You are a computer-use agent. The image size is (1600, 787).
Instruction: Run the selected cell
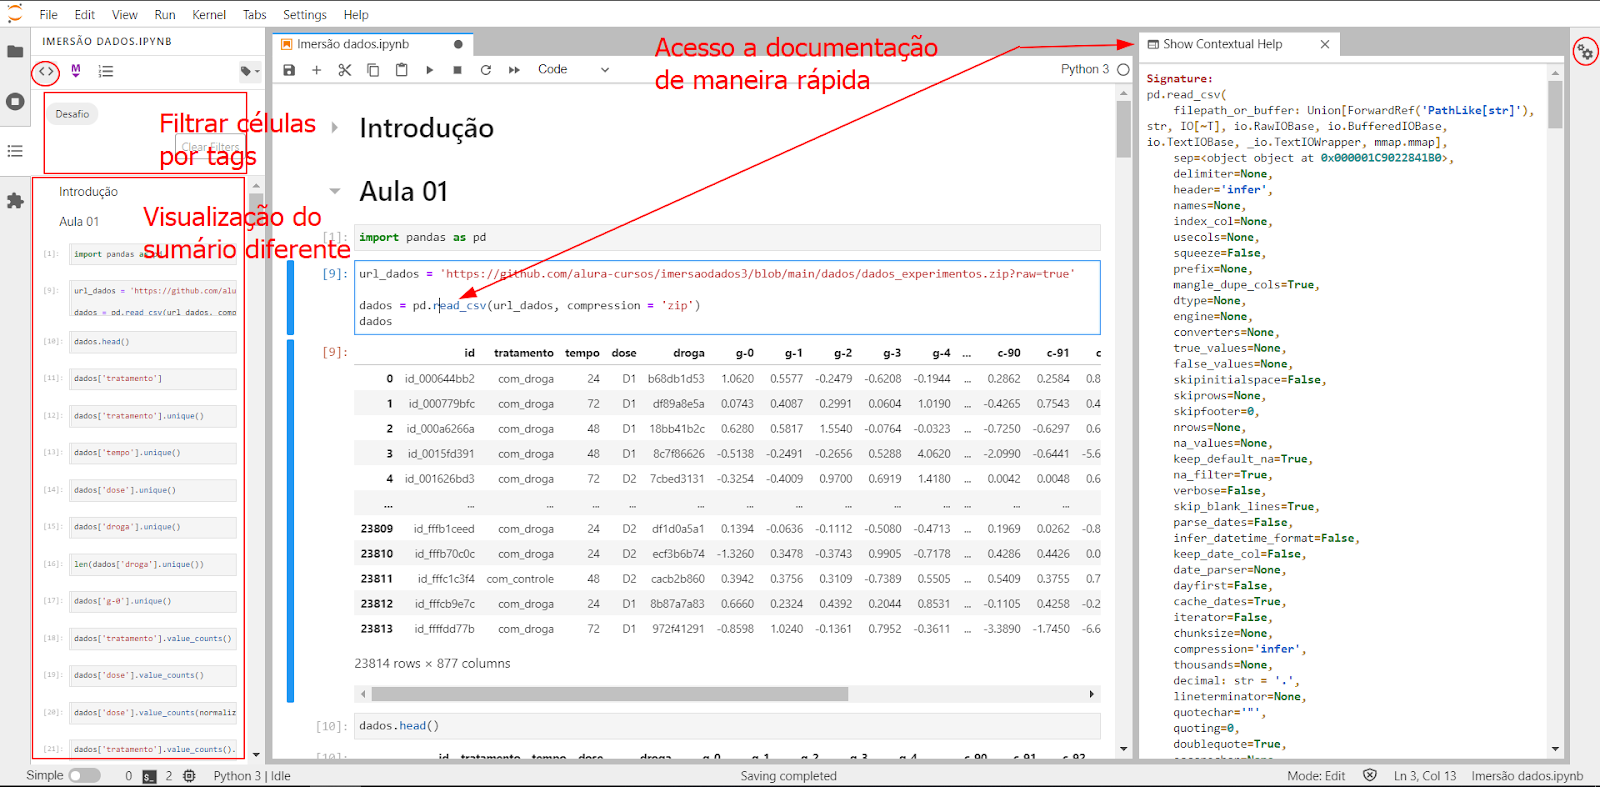430,70
